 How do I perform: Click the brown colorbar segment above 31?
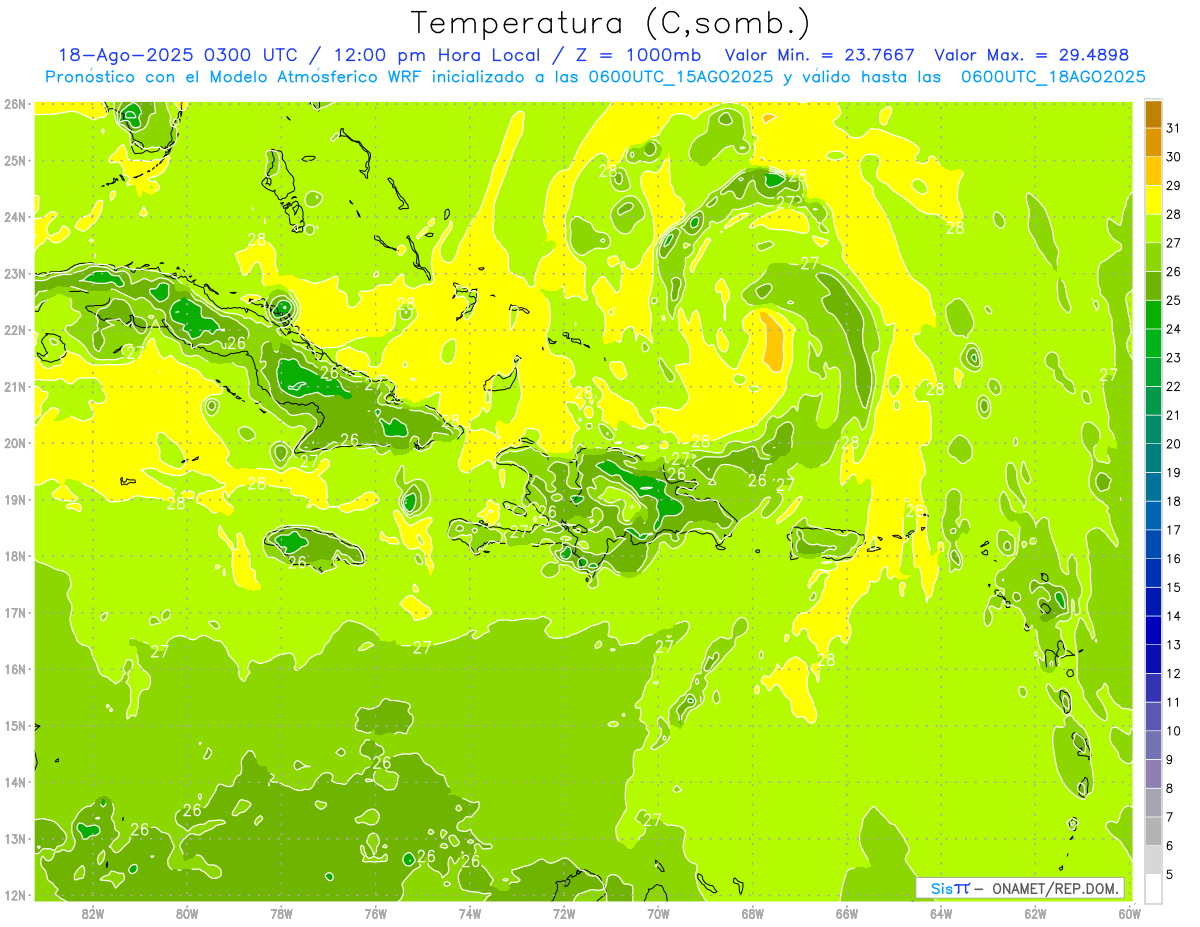[x=1153, y=115]
